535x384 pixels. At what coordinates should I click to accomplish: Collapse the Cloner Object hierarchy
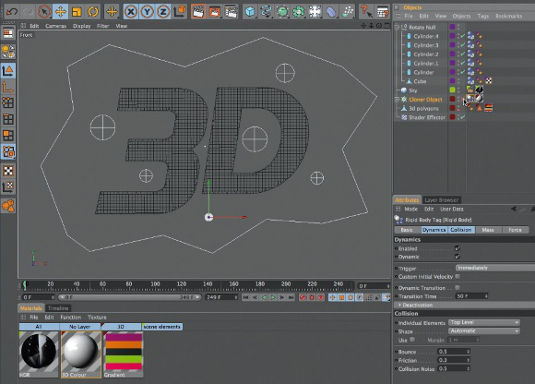pyautogui.click(x=396, y=100)
